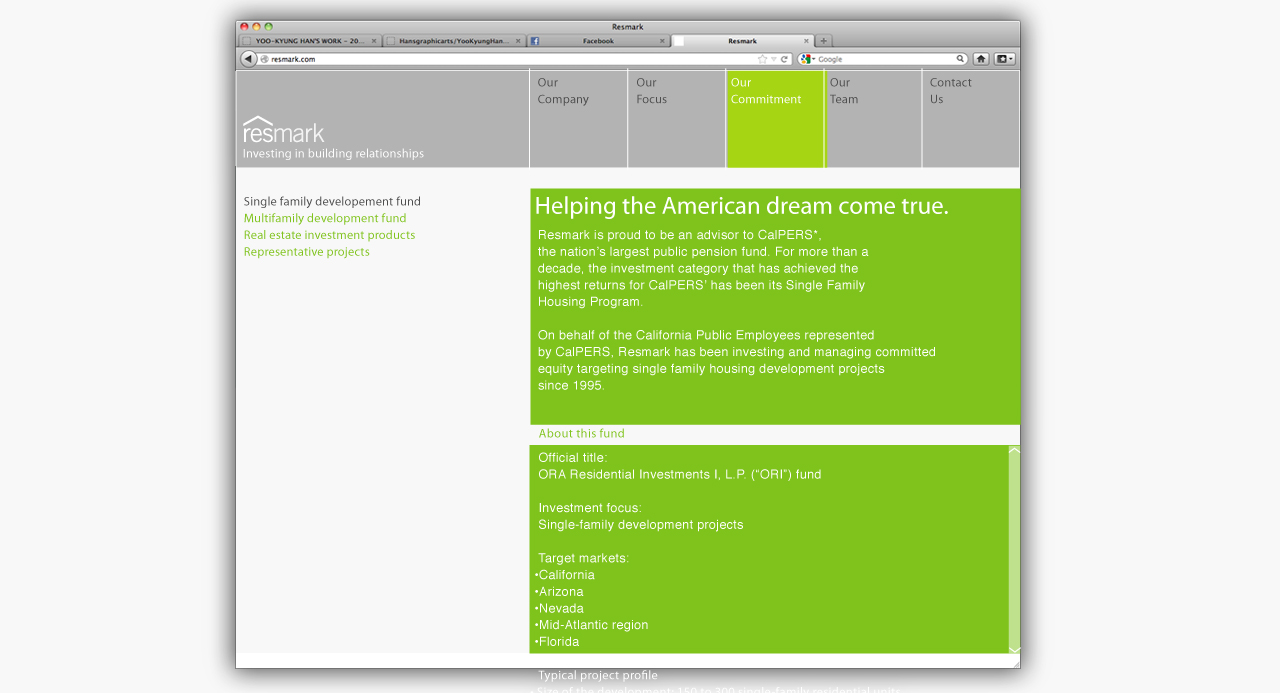Open a new tab with the plus button

[x=824, y=41]
